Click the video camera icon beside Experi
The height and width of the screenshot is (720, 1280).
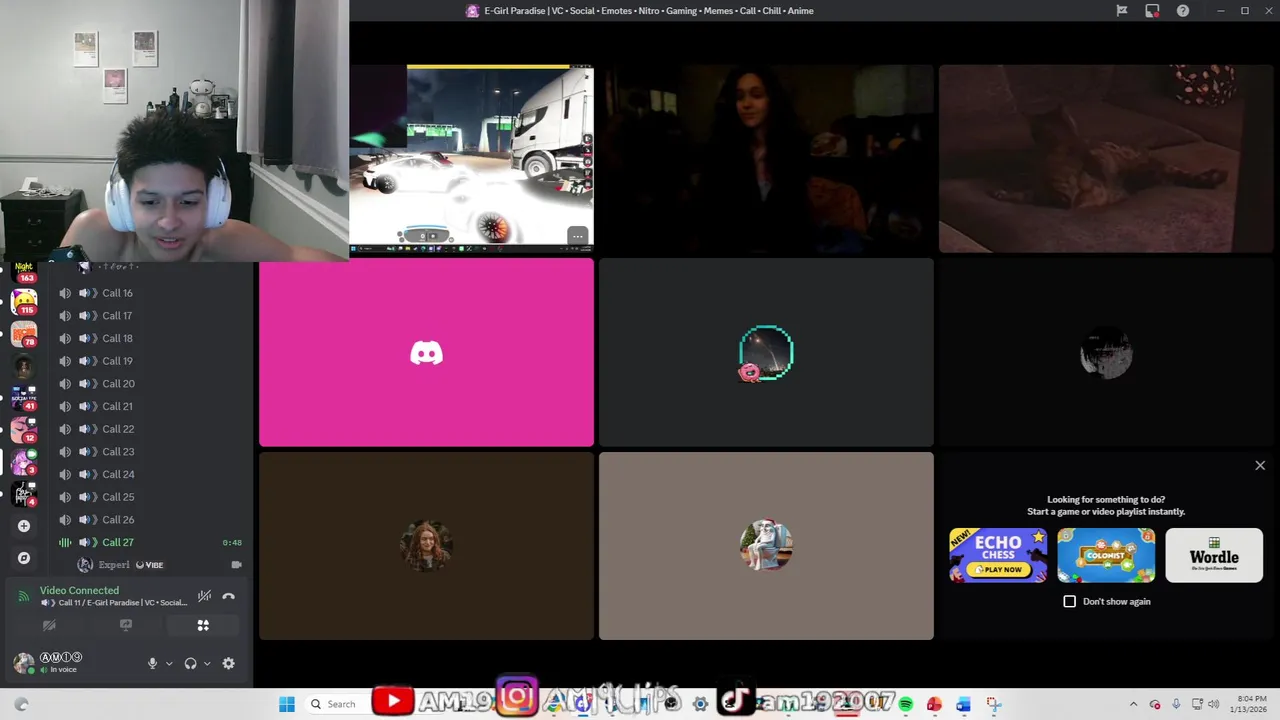tap(236, 565)
